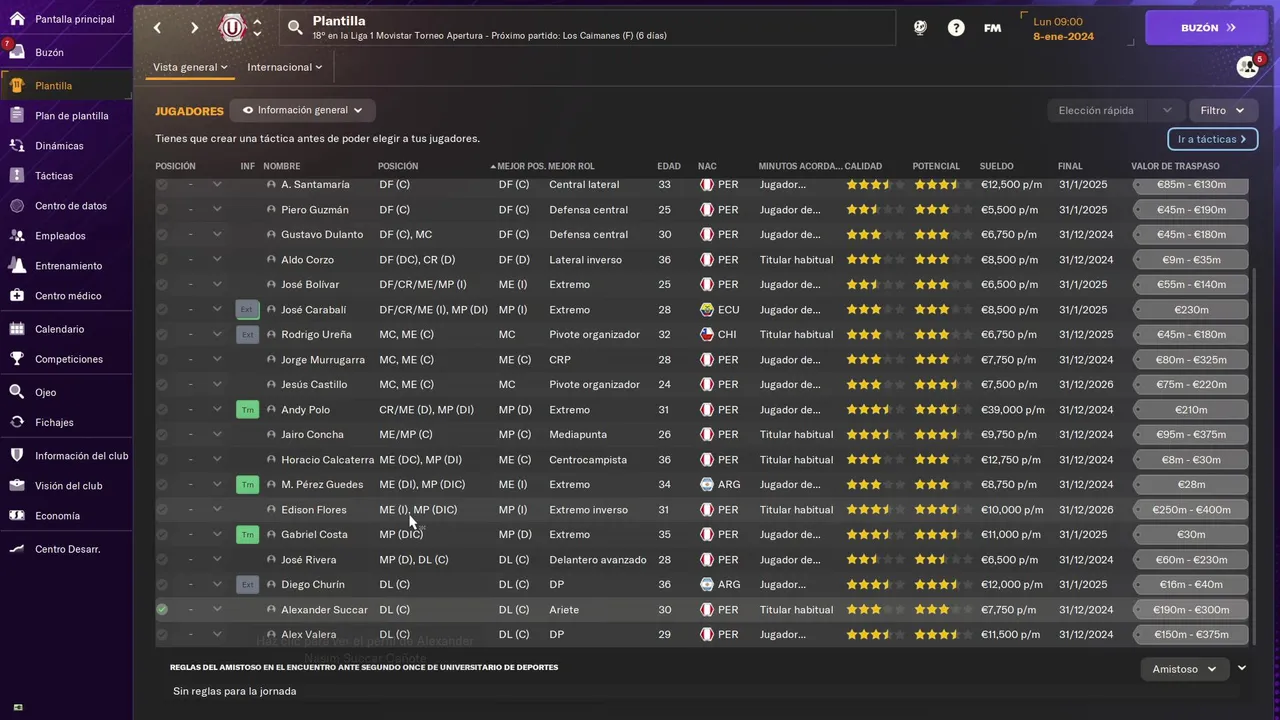Open Centro de datos

[66, 206]
